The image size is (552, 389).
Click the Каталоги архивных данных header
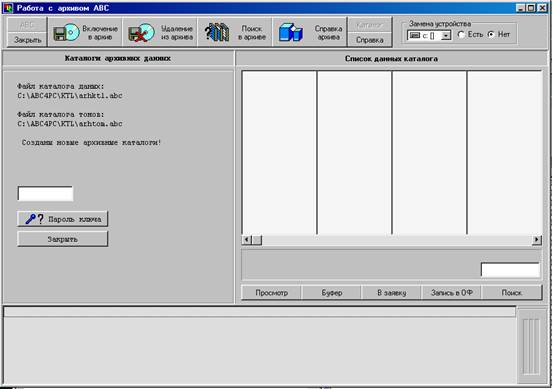tap(118, 58)
